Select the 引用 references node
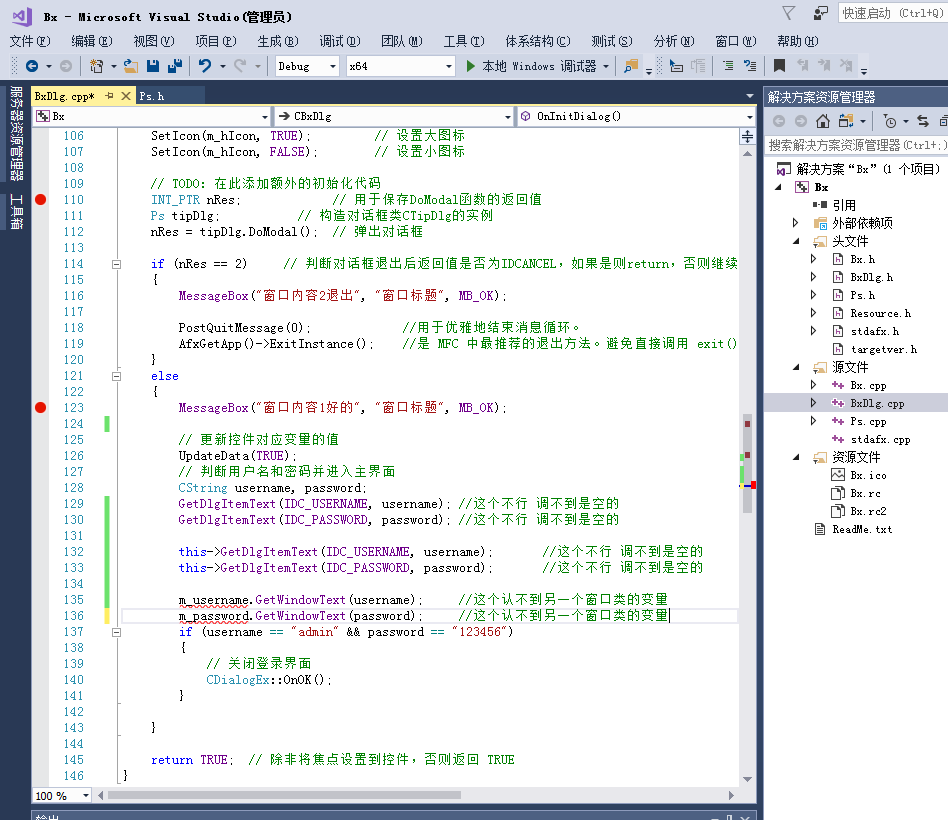Viewport: 948px width, 820px height. 844,205
